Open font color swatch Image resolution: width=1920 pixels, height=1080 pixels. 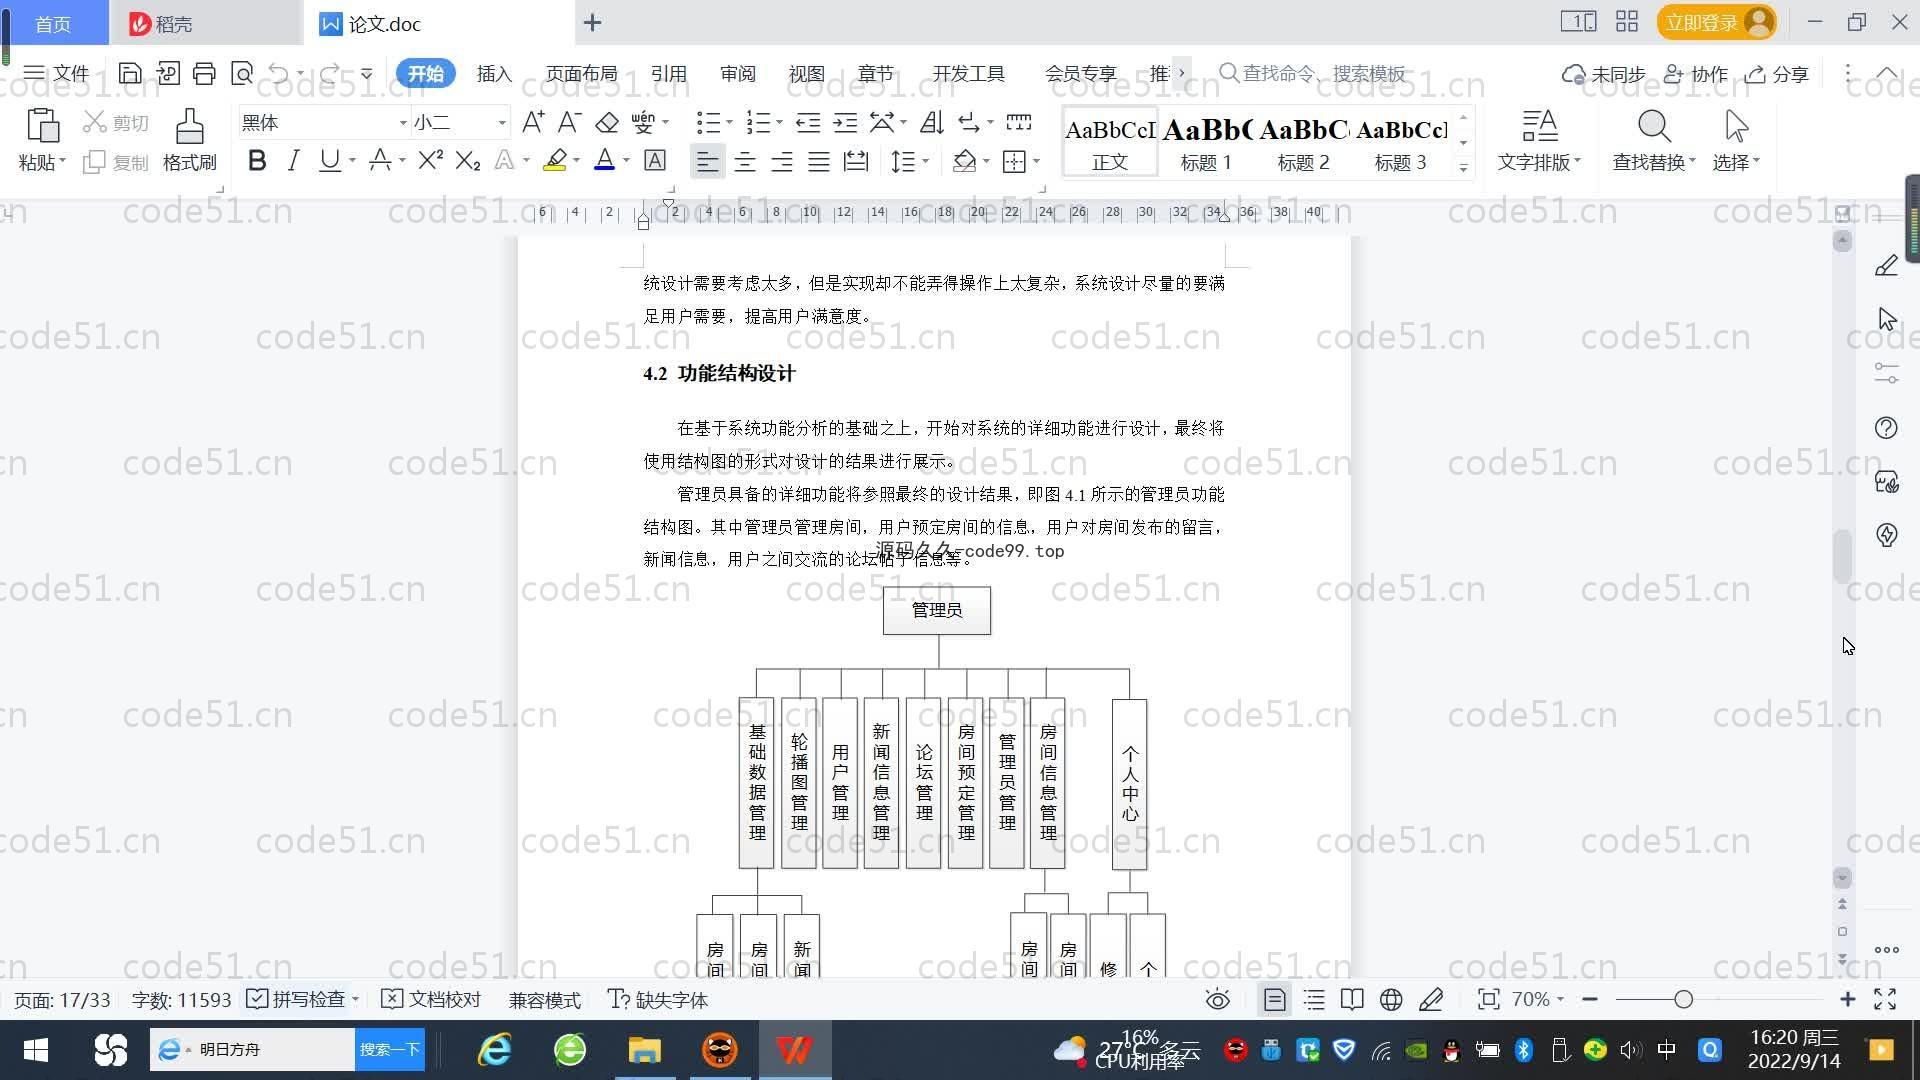(x=604, y=160)
